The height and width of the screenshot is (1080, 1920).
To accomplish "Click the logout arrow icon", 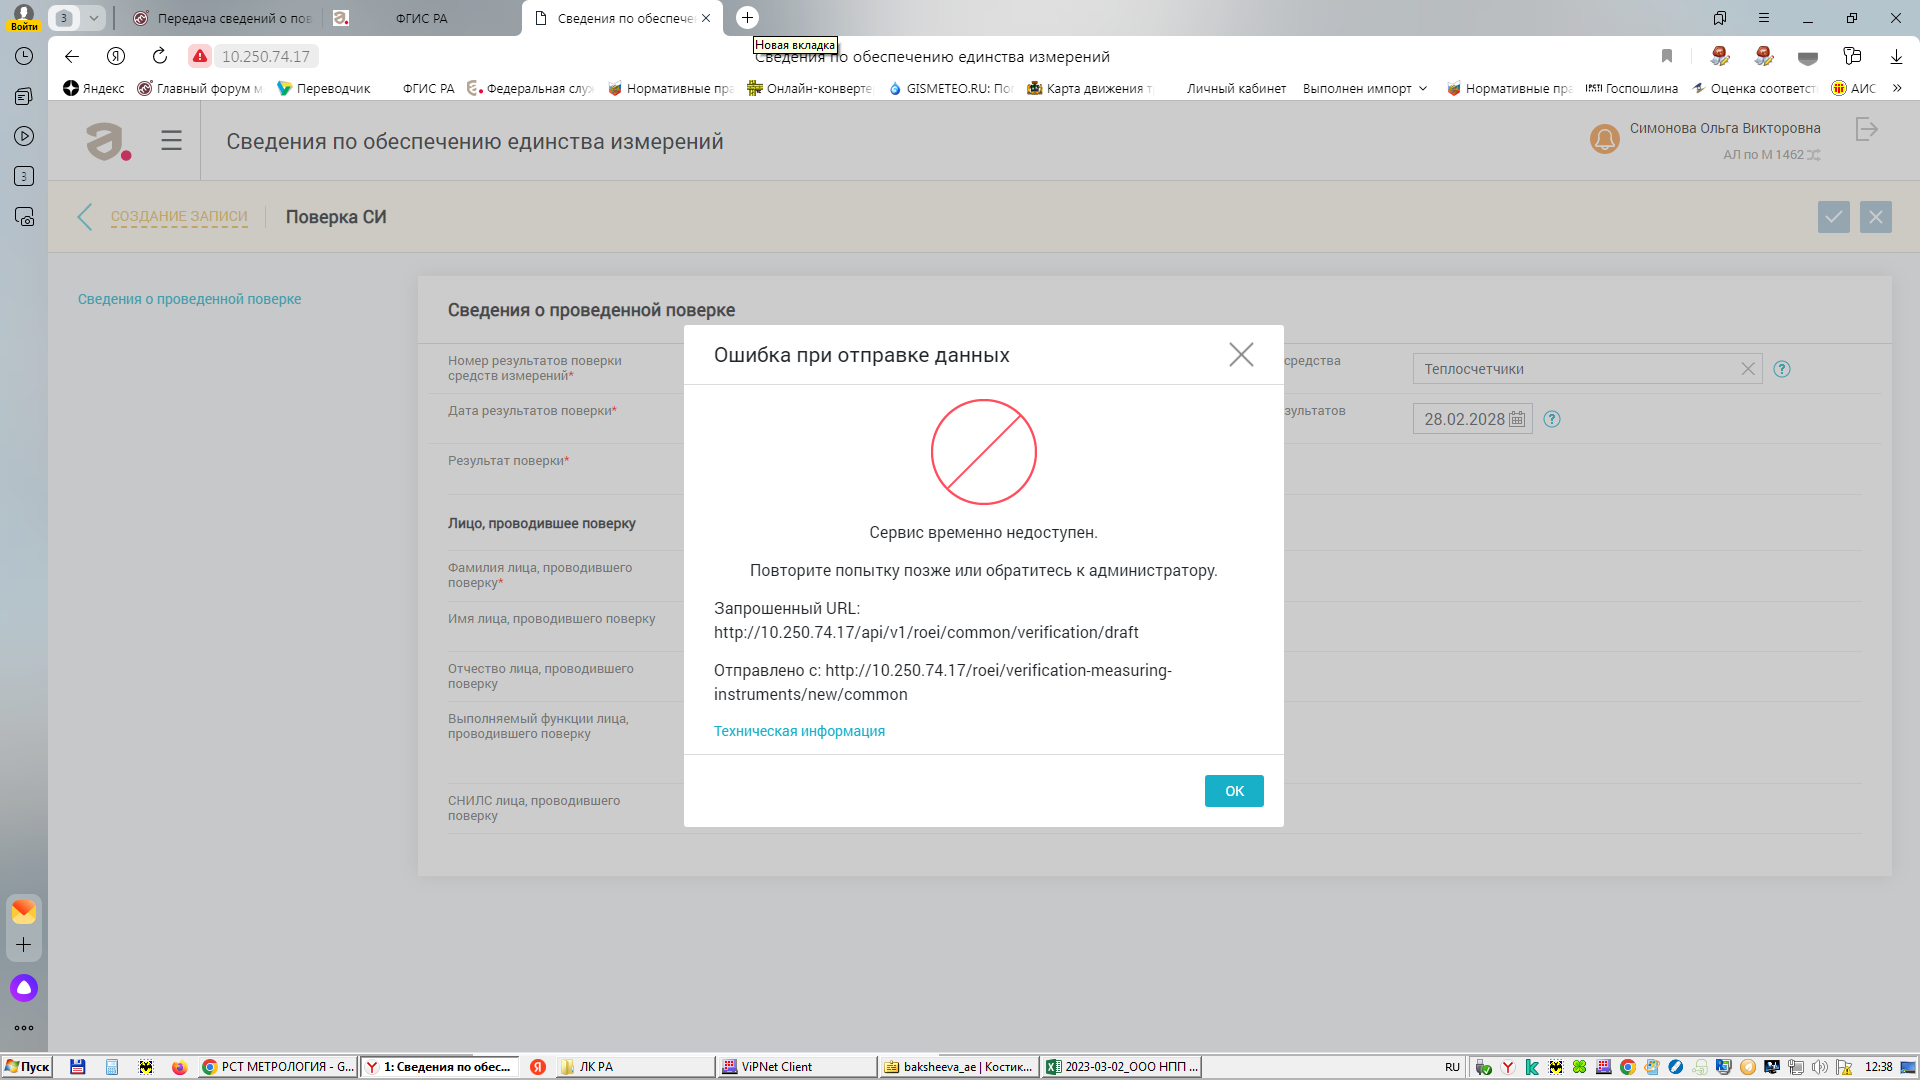I will point(1866,129).
